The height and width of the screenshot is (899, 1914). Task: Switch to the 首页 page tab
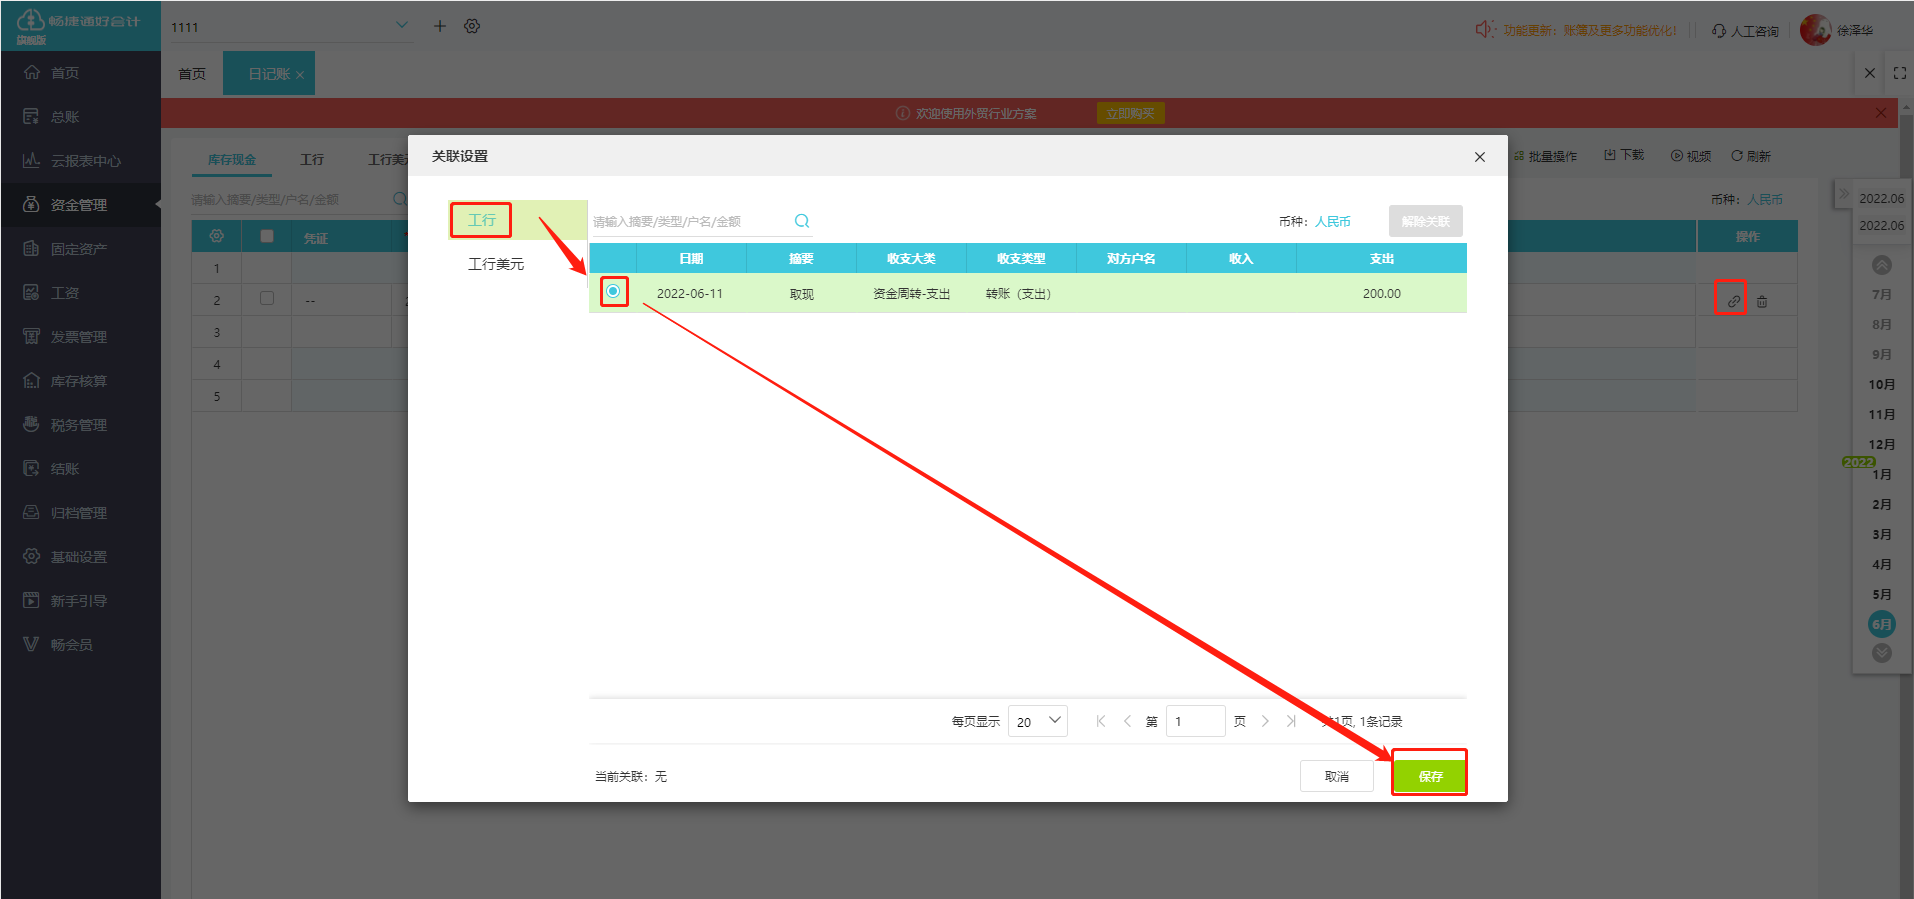pos(192,74)
